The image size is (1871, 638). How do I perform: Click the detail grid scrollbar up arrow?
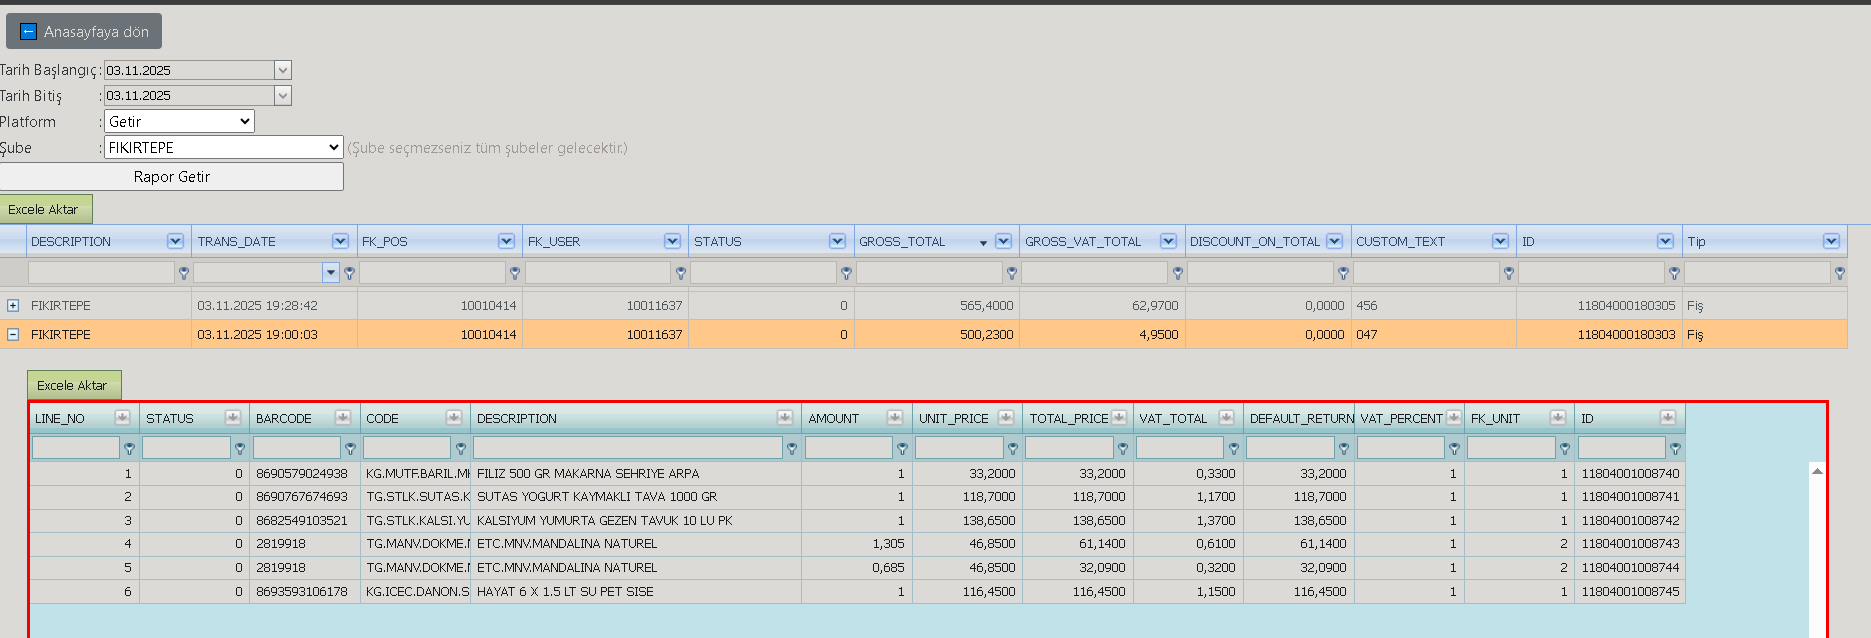pyautogui.click(x=1817, y=470)
